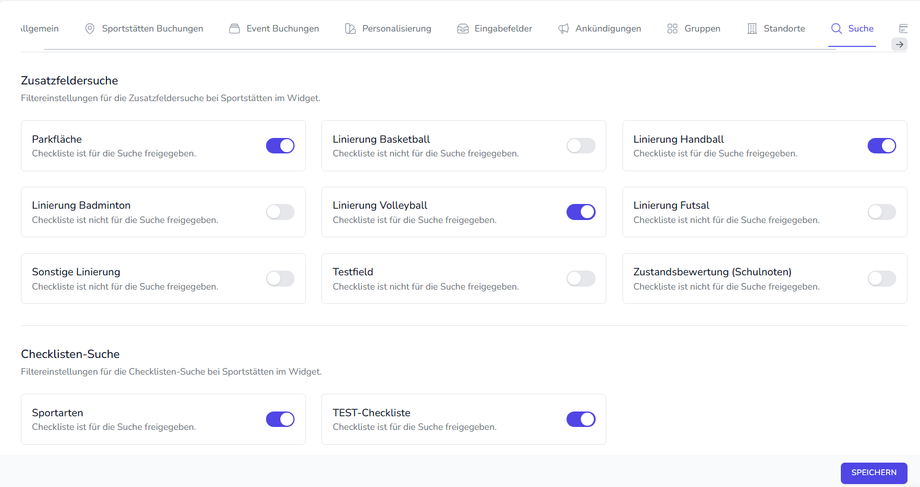Toggle Zustandsbewertung (Schulnoten) on

point(881,279)
